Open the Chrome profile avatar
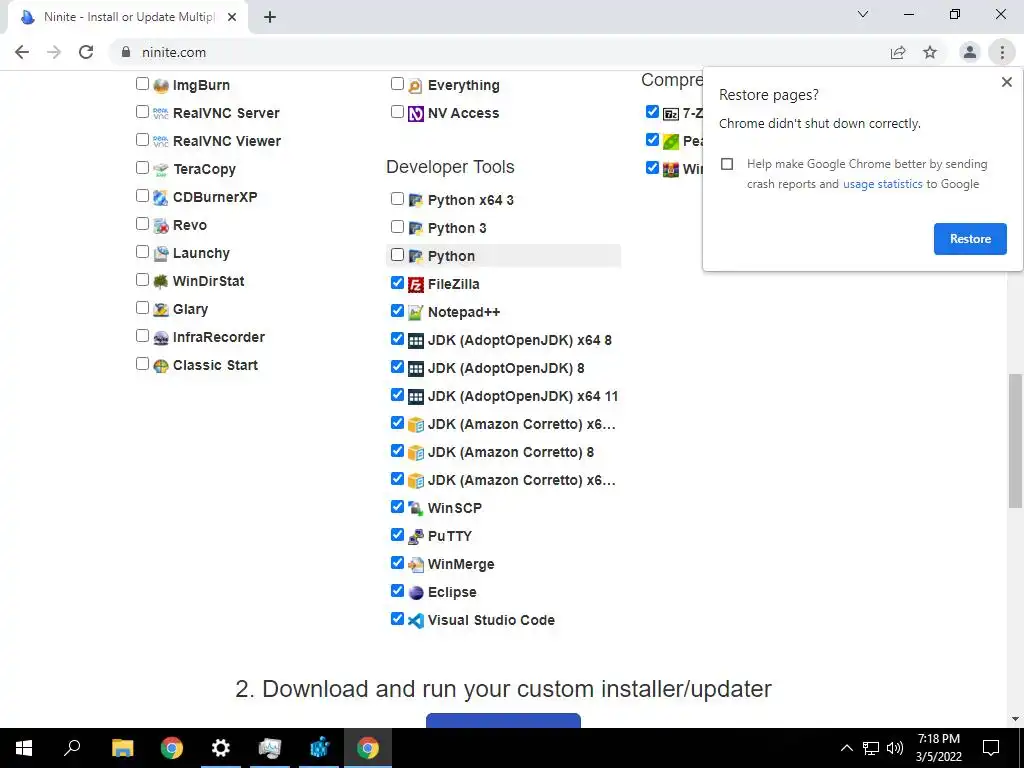The height and width of the screenshot is (768, 1024). tap(970, 52)
